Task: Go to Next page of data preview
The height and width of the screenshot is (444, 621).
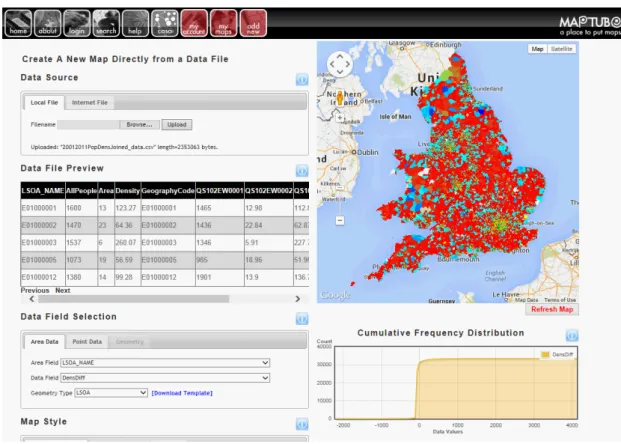Action: click(63, 290)
